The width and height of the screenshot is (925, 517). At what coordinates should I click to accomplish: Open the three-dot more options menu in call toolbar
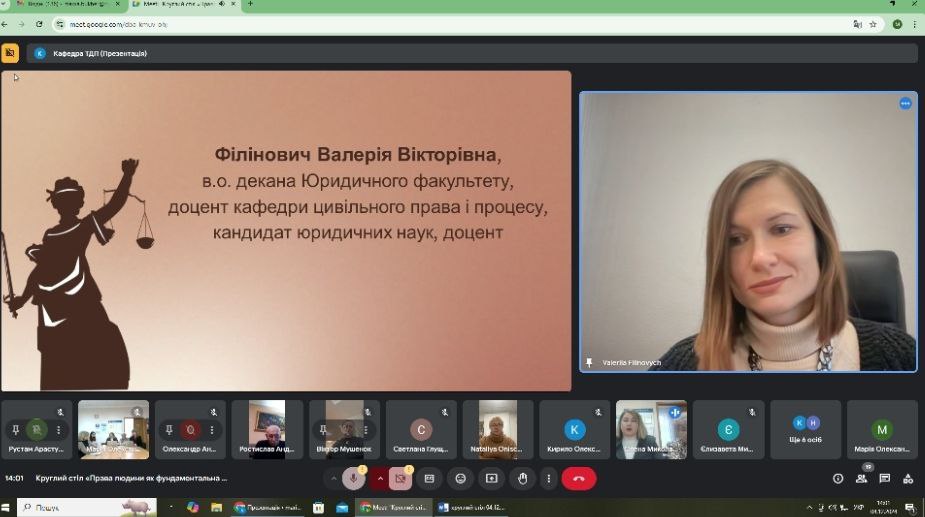click(548, 479)
